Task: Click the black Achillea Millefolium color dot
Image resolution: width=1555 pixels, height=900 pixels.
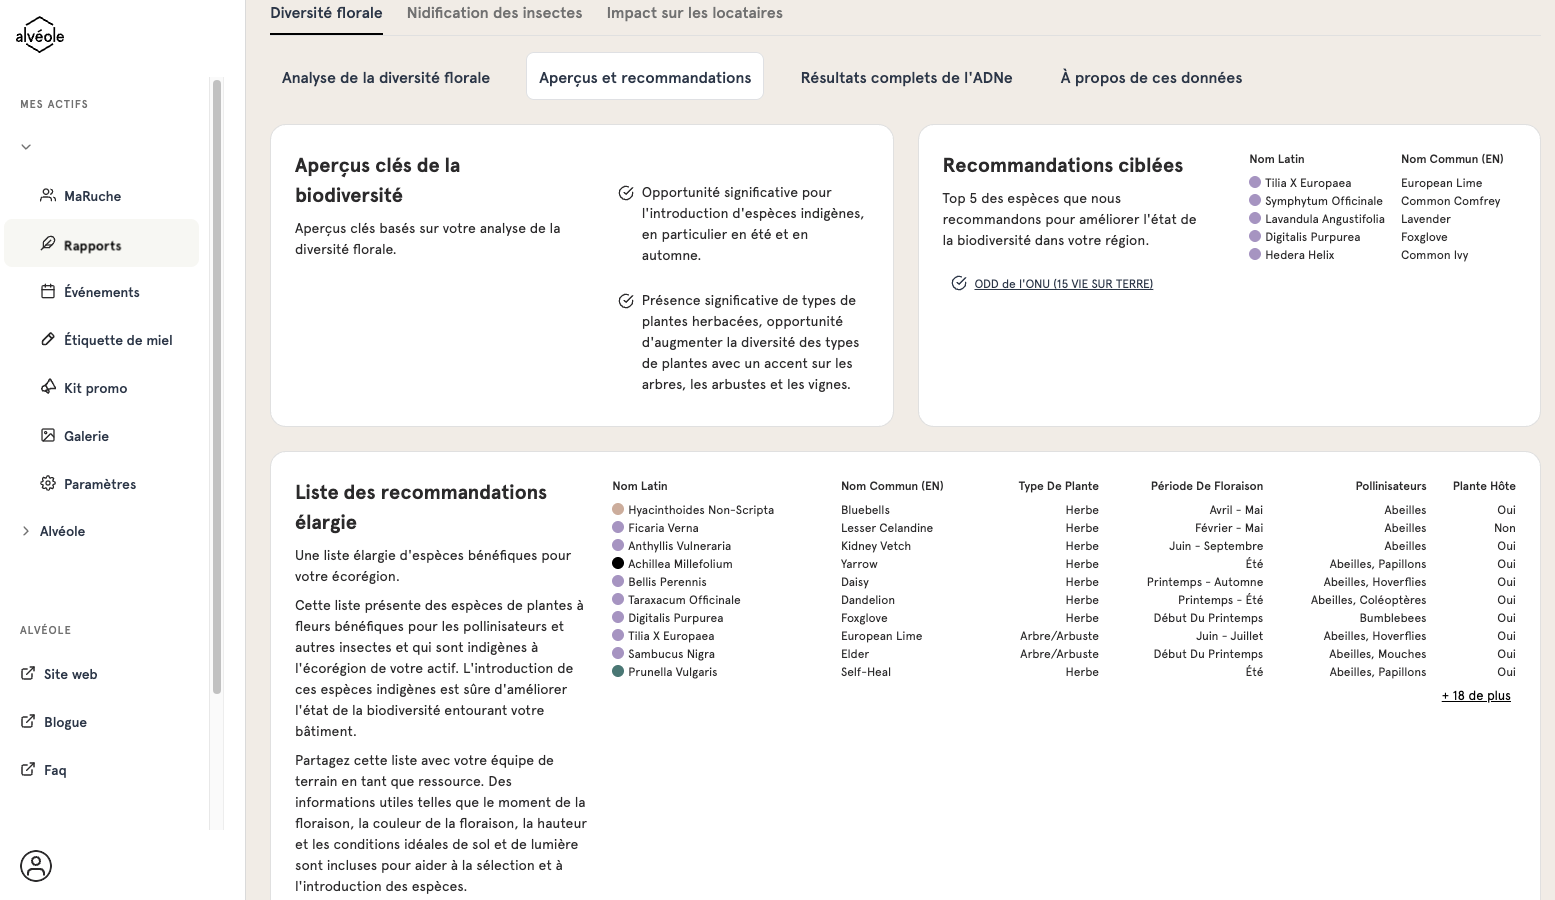Action: click(618, 563)
